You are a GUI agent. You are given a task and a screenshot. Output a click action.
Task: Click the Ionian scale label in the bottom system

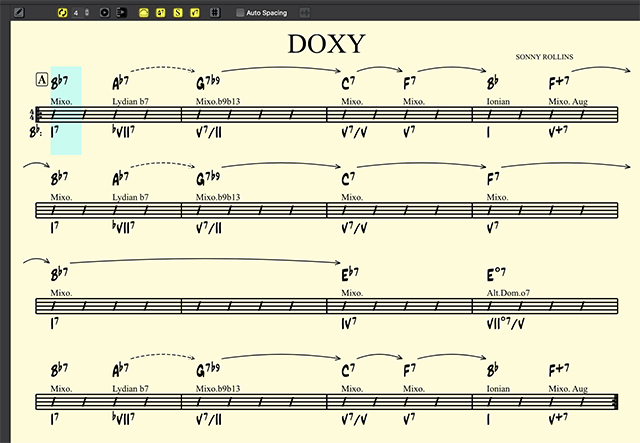point(498,389)
